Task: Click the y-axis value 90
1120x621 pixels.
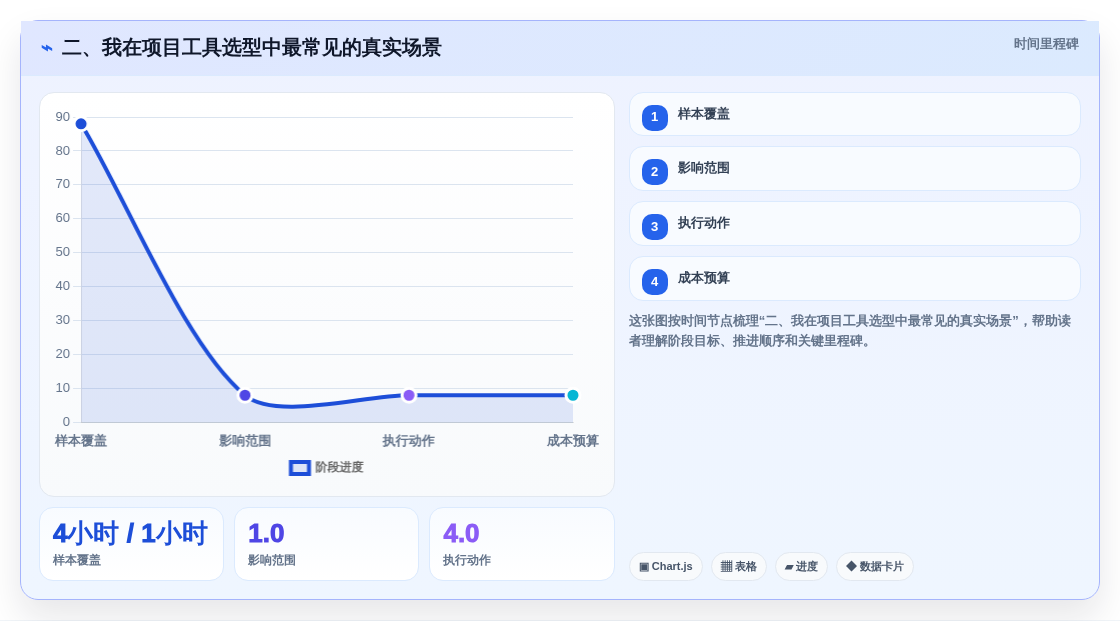Action: pos(63,117)
